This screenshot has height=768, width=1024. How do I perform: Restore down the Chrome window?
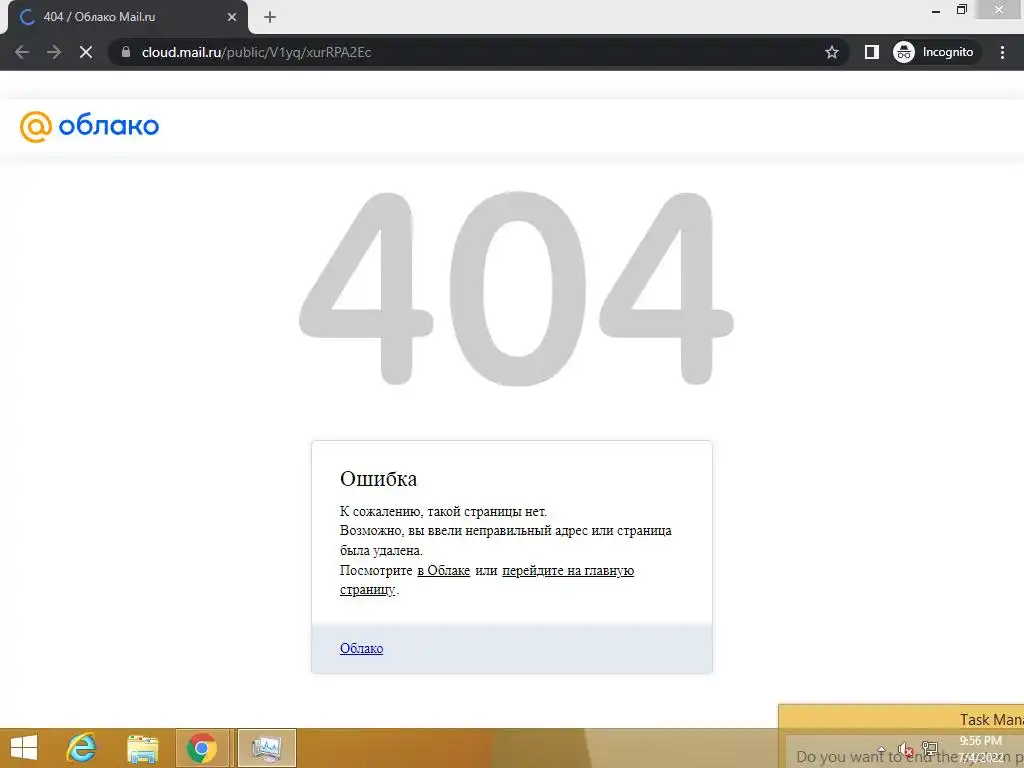961,10
